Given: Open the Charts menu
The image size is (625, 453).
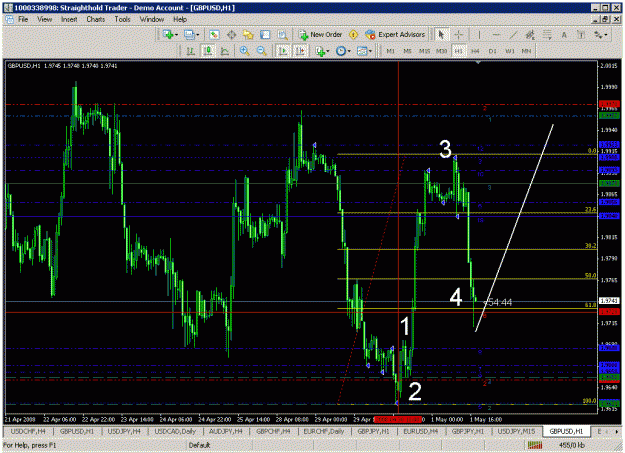Looking at the screenshot, I should coord(96,19).
